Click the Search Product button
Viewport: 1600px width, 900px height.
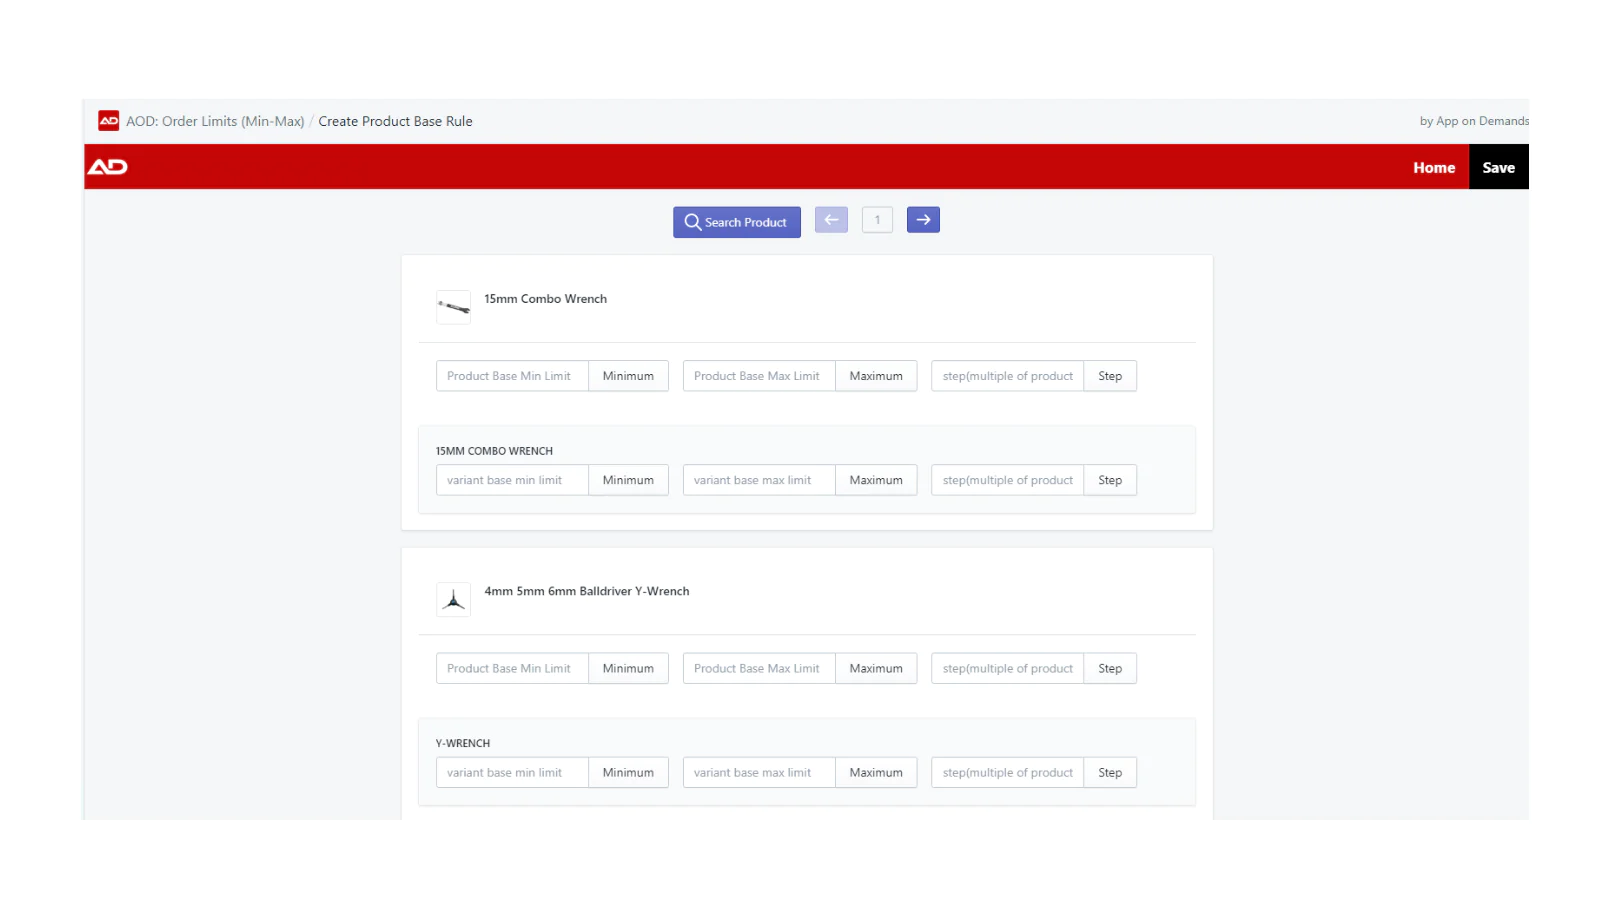pos(736,222)
